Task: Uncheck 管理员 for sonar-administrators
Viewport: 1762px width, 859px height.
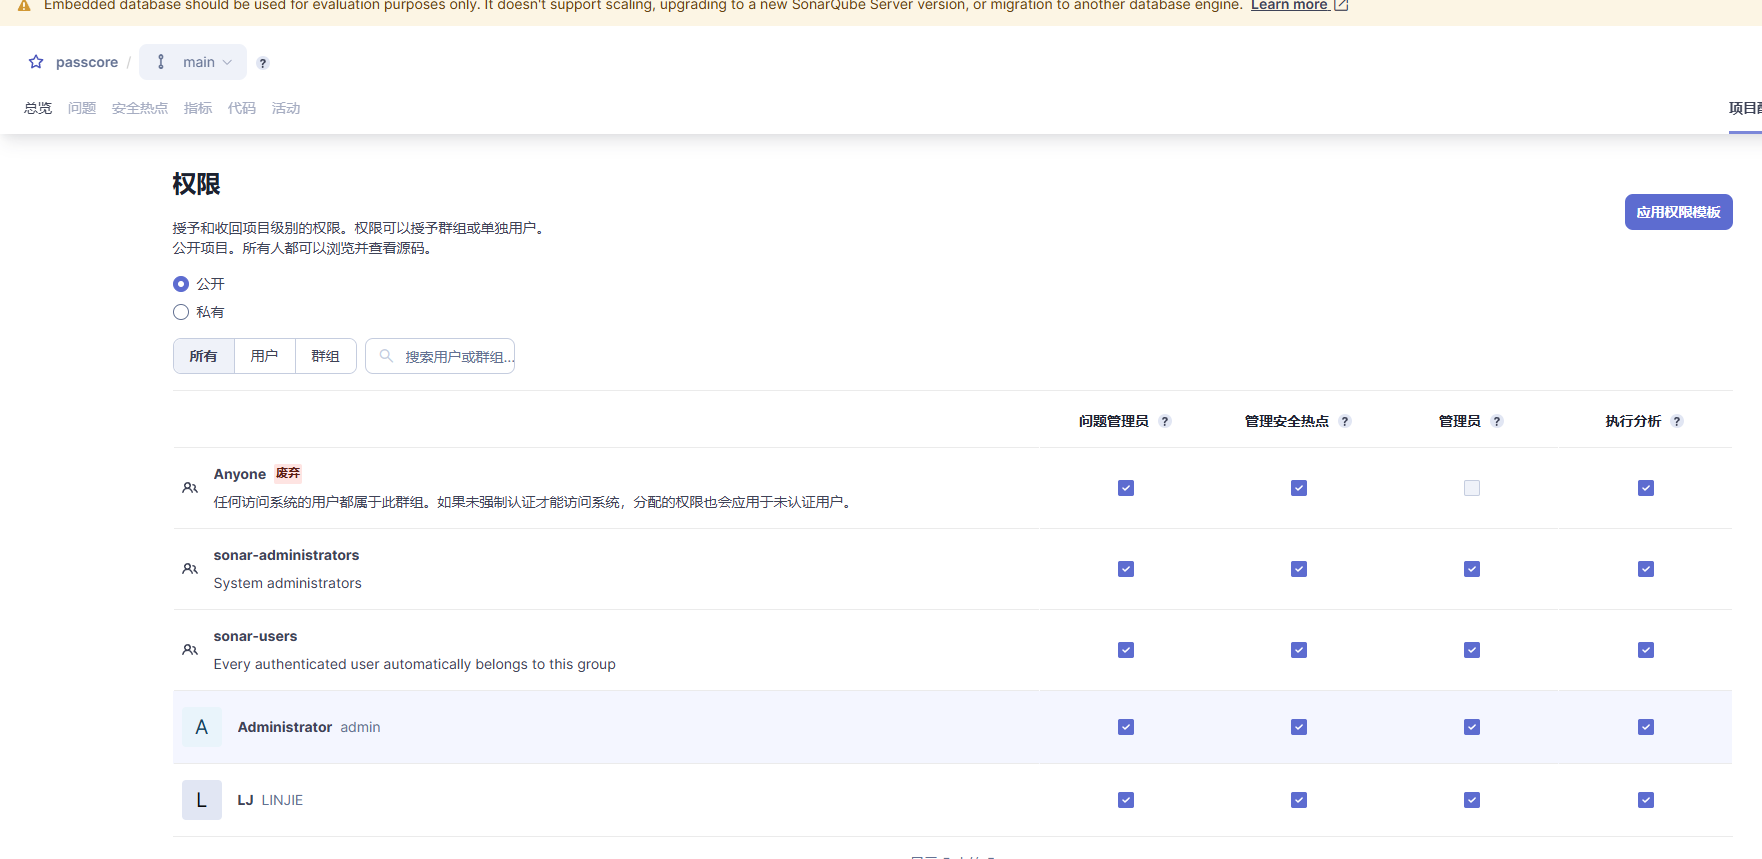Action: [x=1472, y=569]
